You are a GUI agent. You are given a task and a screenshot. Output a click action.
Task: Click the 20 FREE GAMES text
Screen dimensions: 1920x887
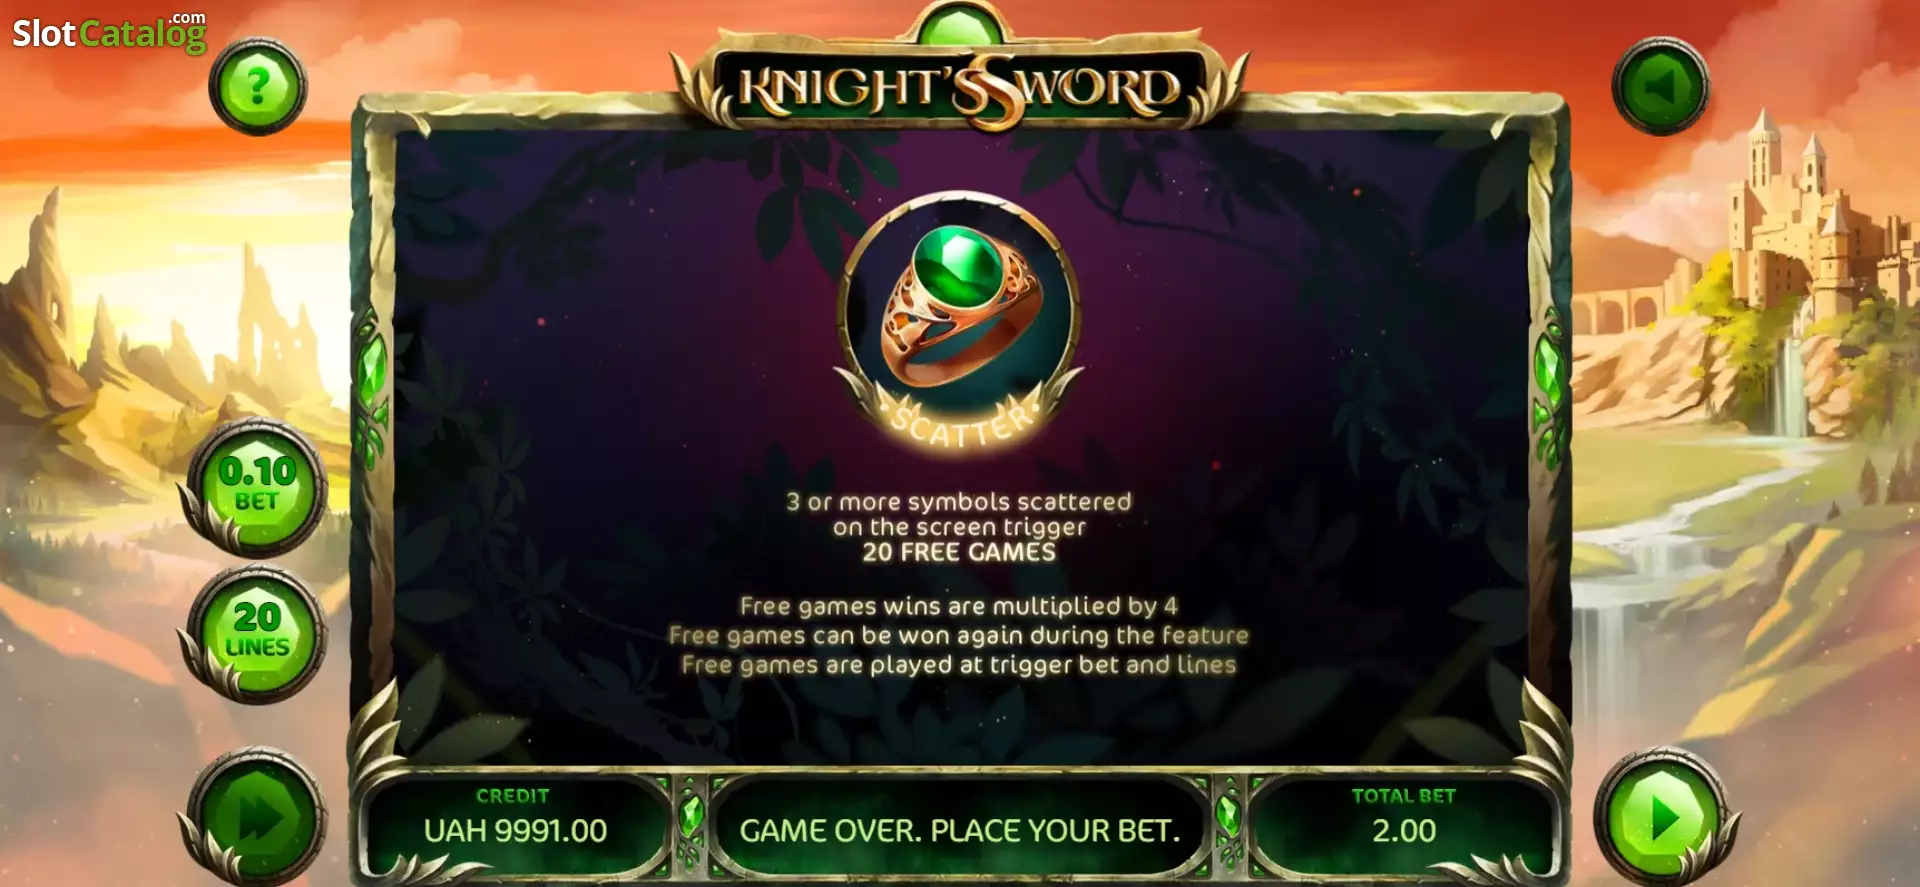pos(959,552)
